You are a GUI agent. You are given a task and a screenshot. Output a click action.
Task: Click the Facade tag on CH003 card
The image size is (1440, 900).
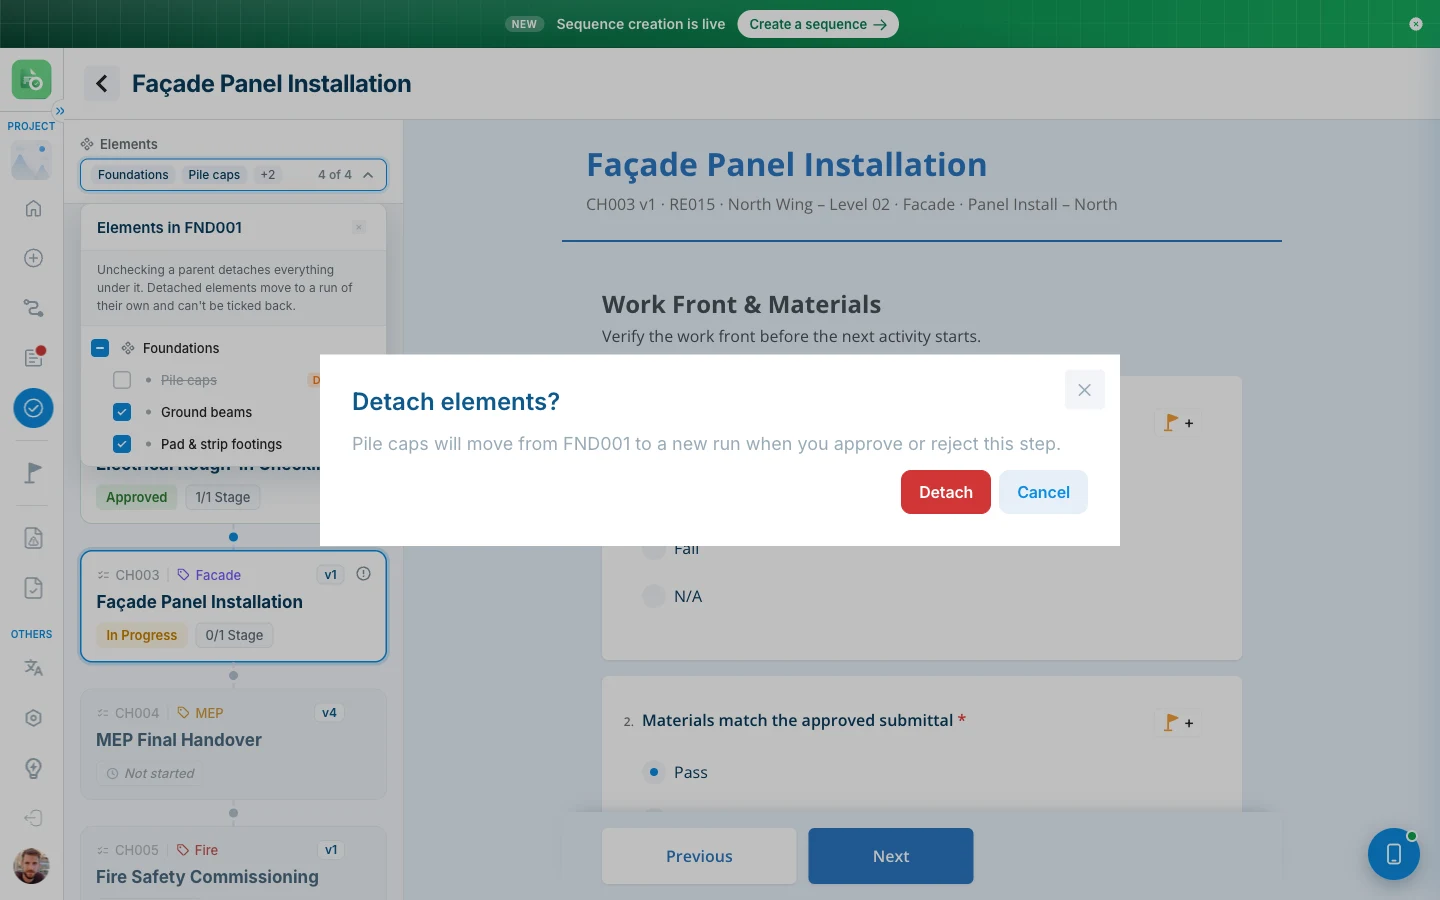tap(209, 575)
